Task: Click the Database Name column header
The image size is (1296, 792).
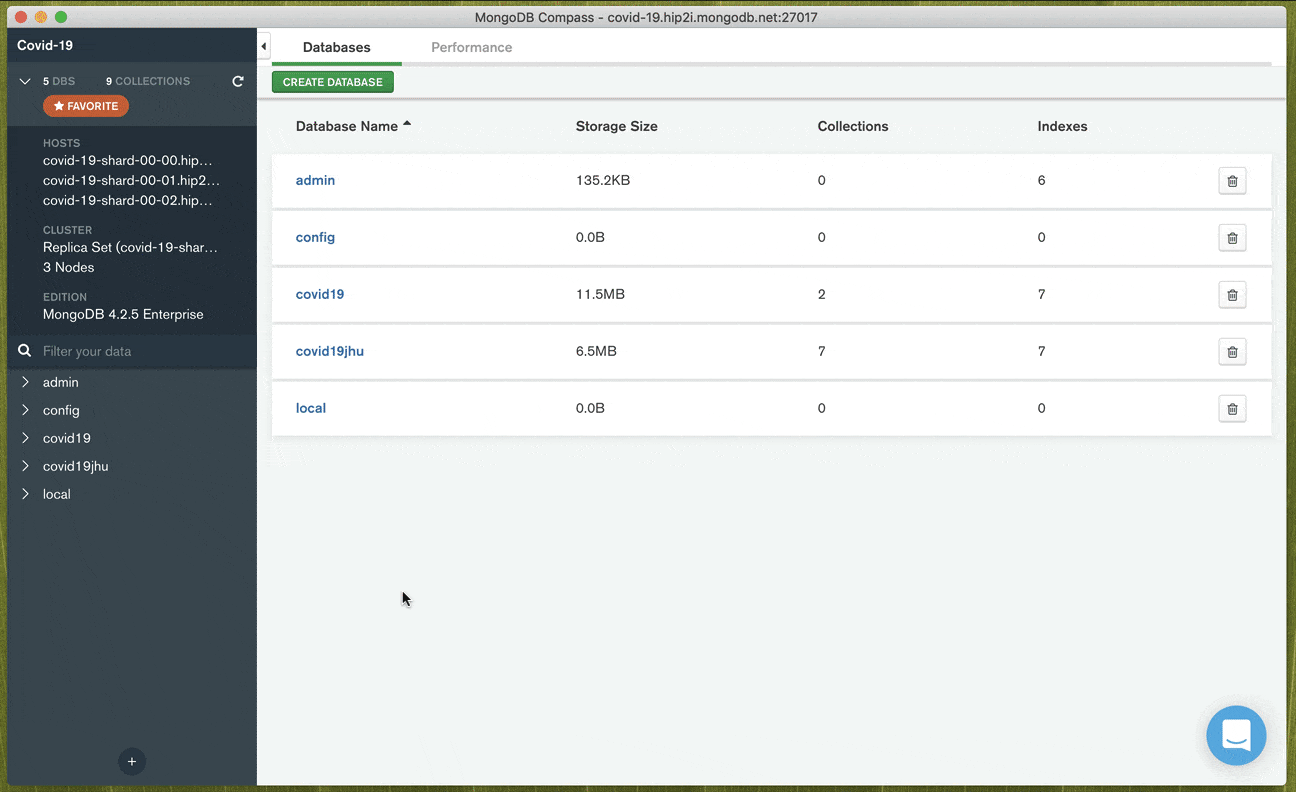Action: 347,126
